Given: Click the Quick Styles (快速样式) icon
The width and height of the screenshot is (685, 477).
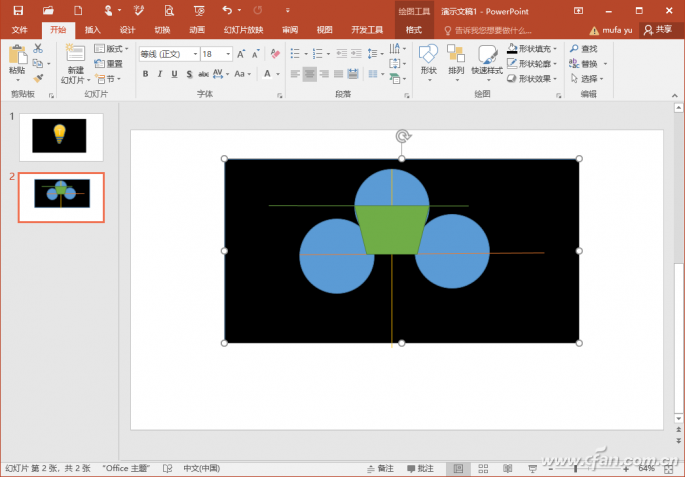Looking at the screenshot, I should coord(487,54).
